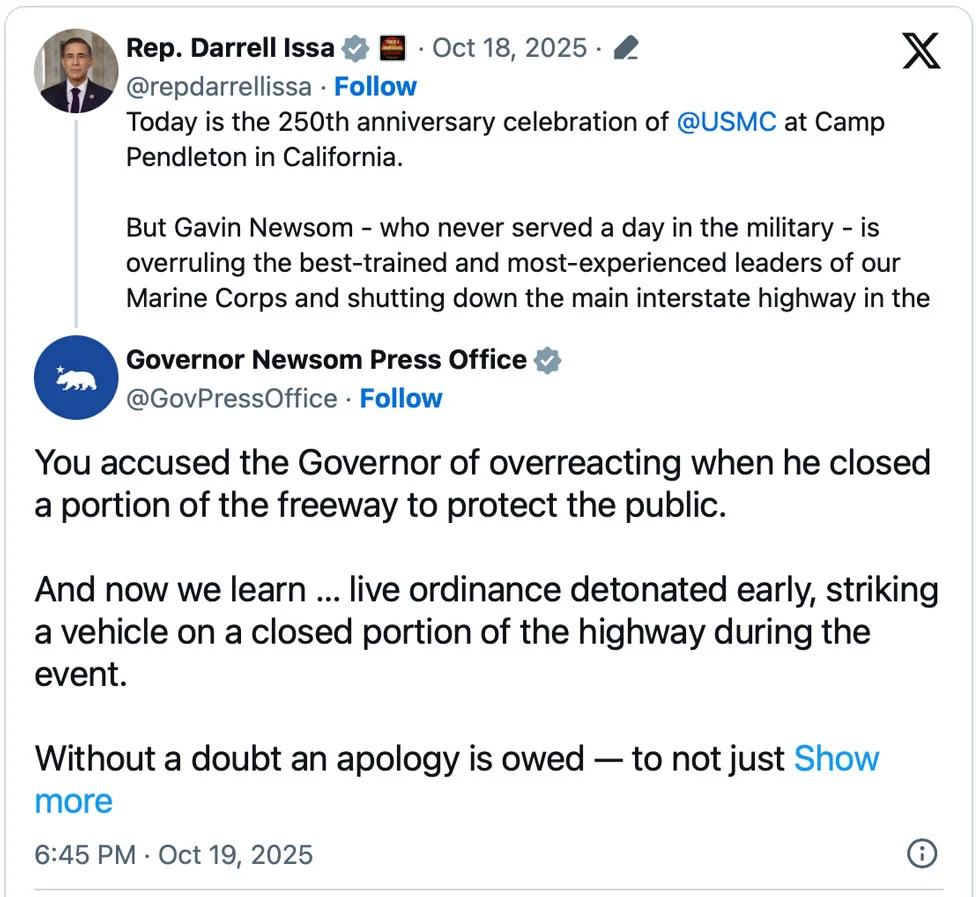This screenshot has height=897, width=980.
Task: Follow @GovPressOffice
Action: (400, 398)
